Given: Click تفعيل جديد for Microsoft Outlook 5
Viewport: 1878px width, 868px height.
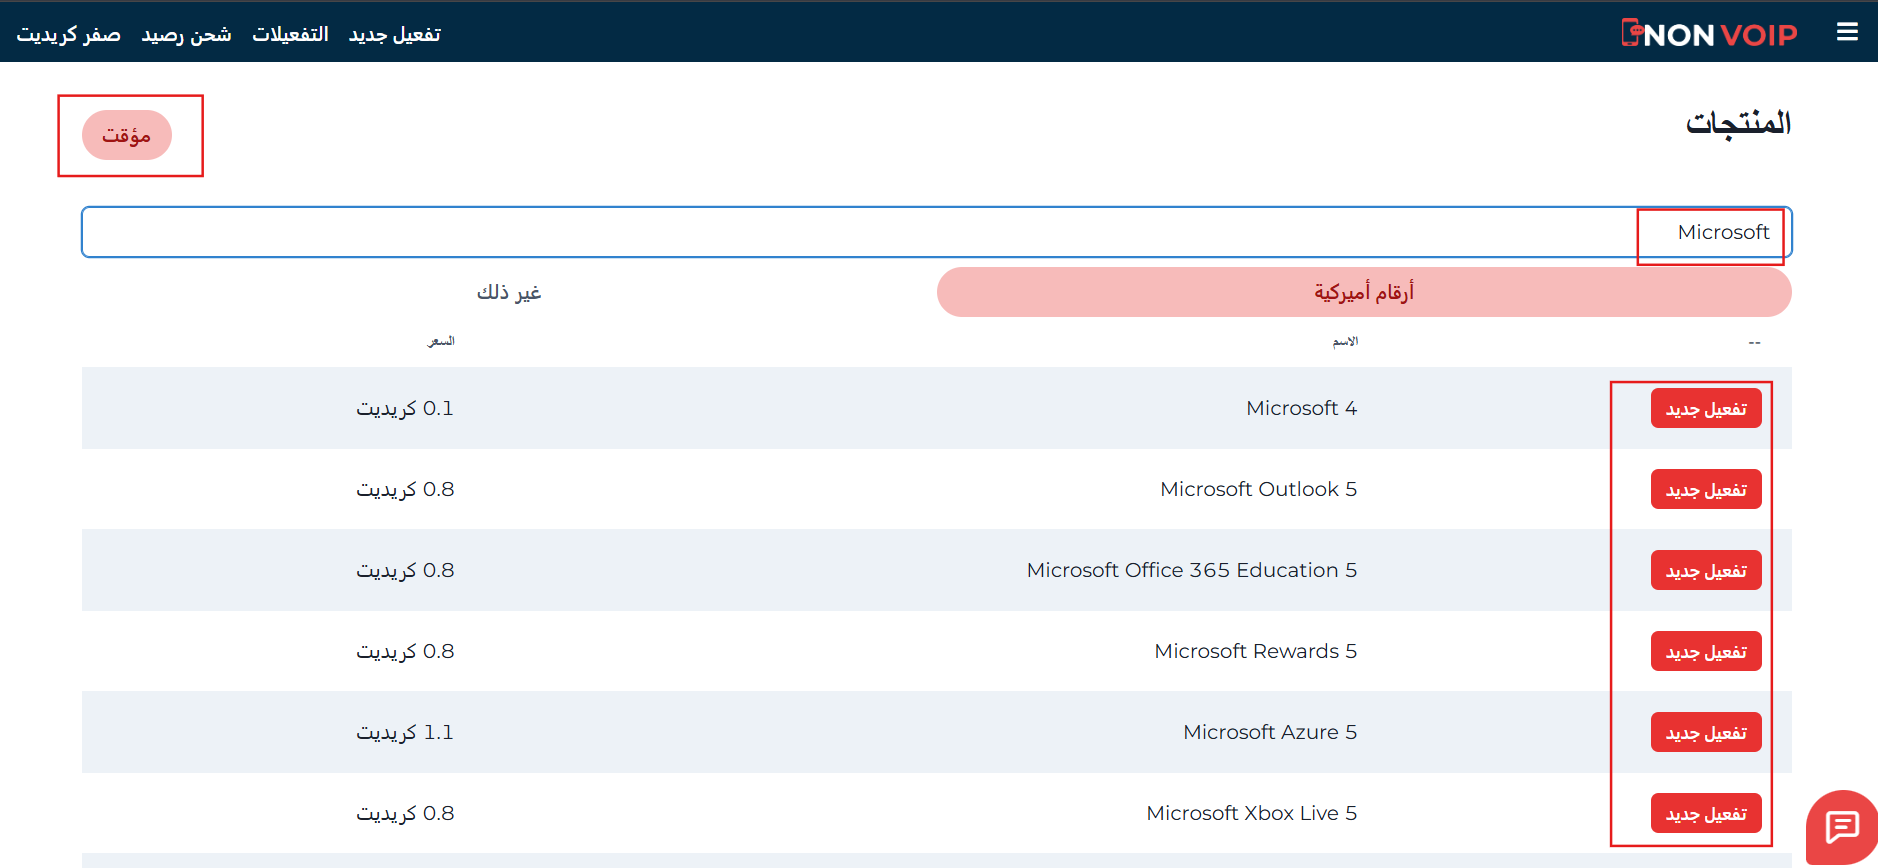Looking at the screenshot, I should pos(1706,489).
